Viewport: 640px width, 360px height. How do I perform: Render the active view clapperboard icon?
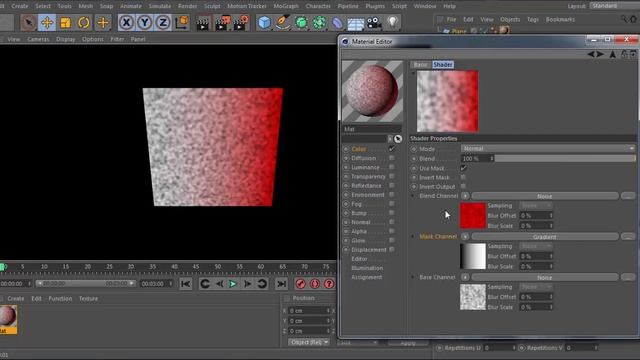202,23
